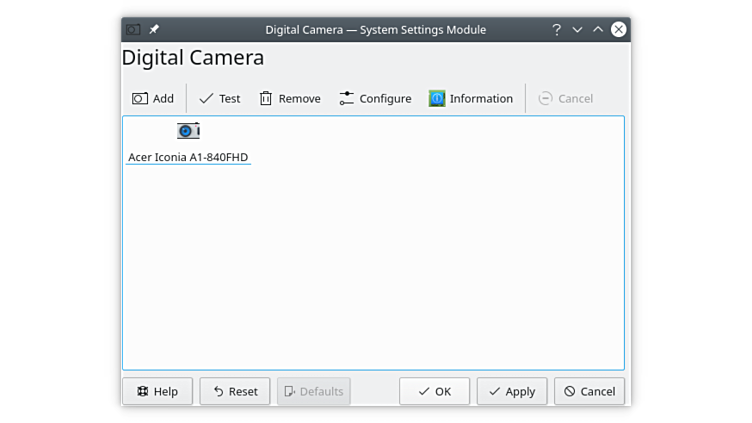Image resolution: width=752 pixels, height=423 pixels.
Task: Maximize the Digital Camera settings window
Action: pos(598,30)
